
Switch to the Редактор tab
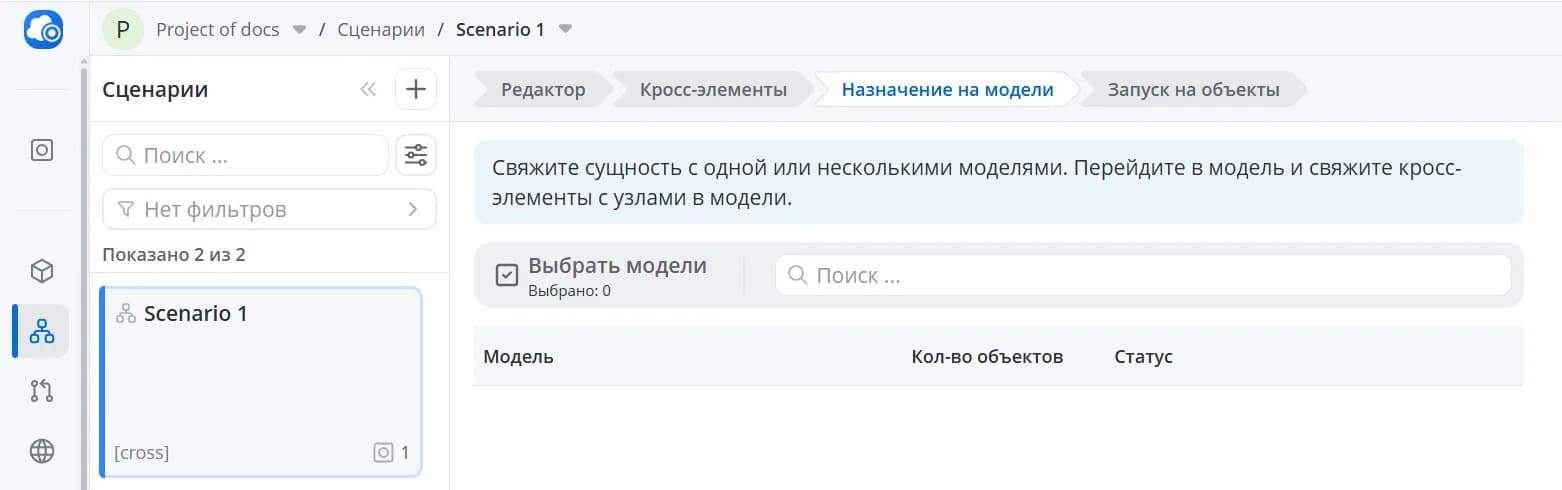tap(543, 89)
